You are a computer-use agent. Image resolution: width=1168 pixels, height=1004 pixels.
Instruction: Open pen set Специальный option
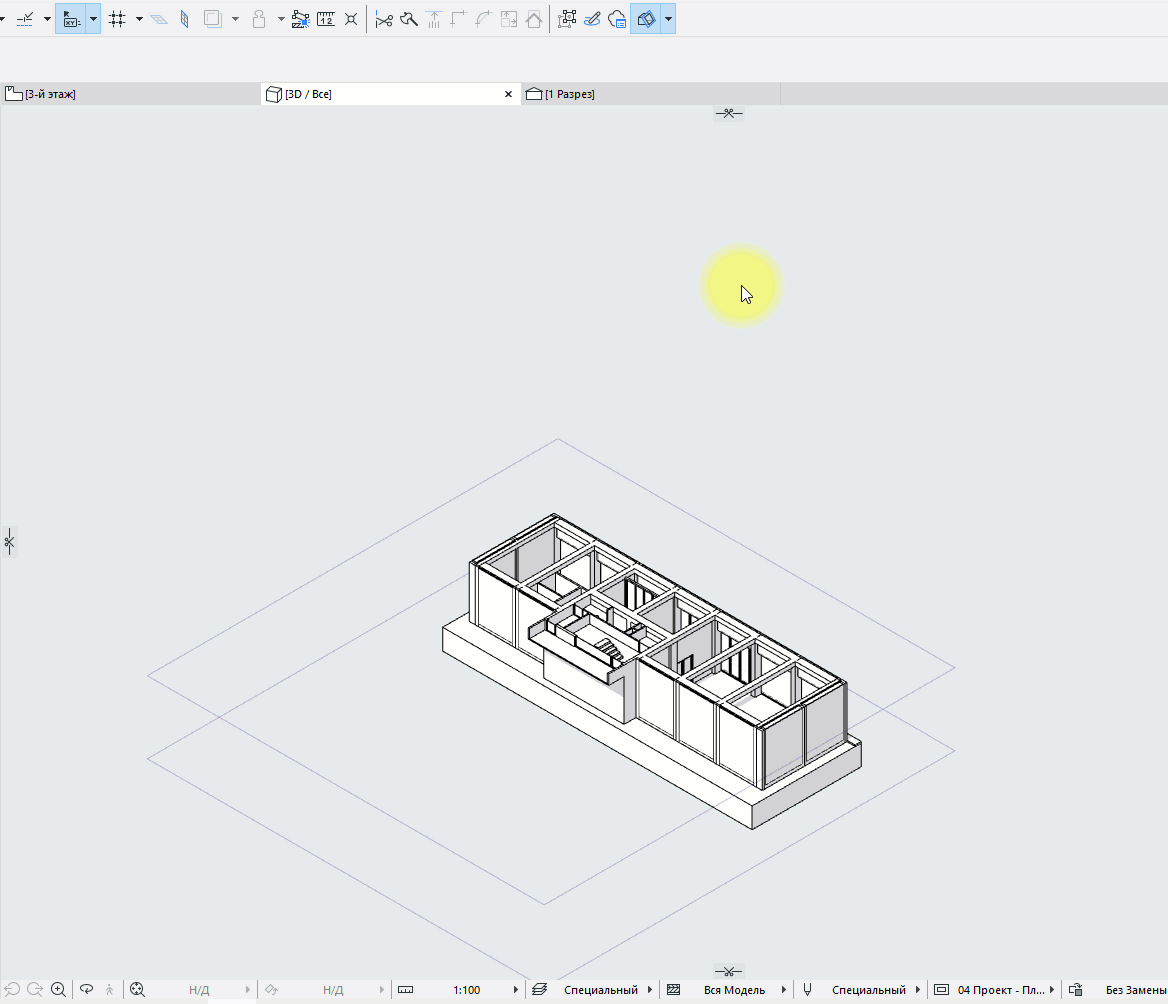(x=869, y=990)
